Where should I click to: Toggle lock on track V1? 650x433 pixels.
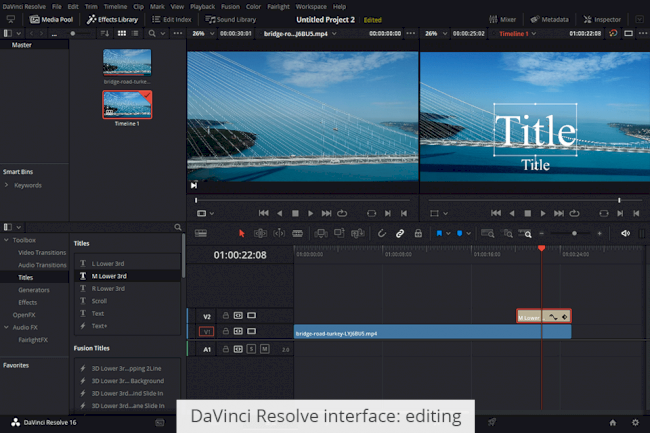pyautogui.click(x=226, y=331)
